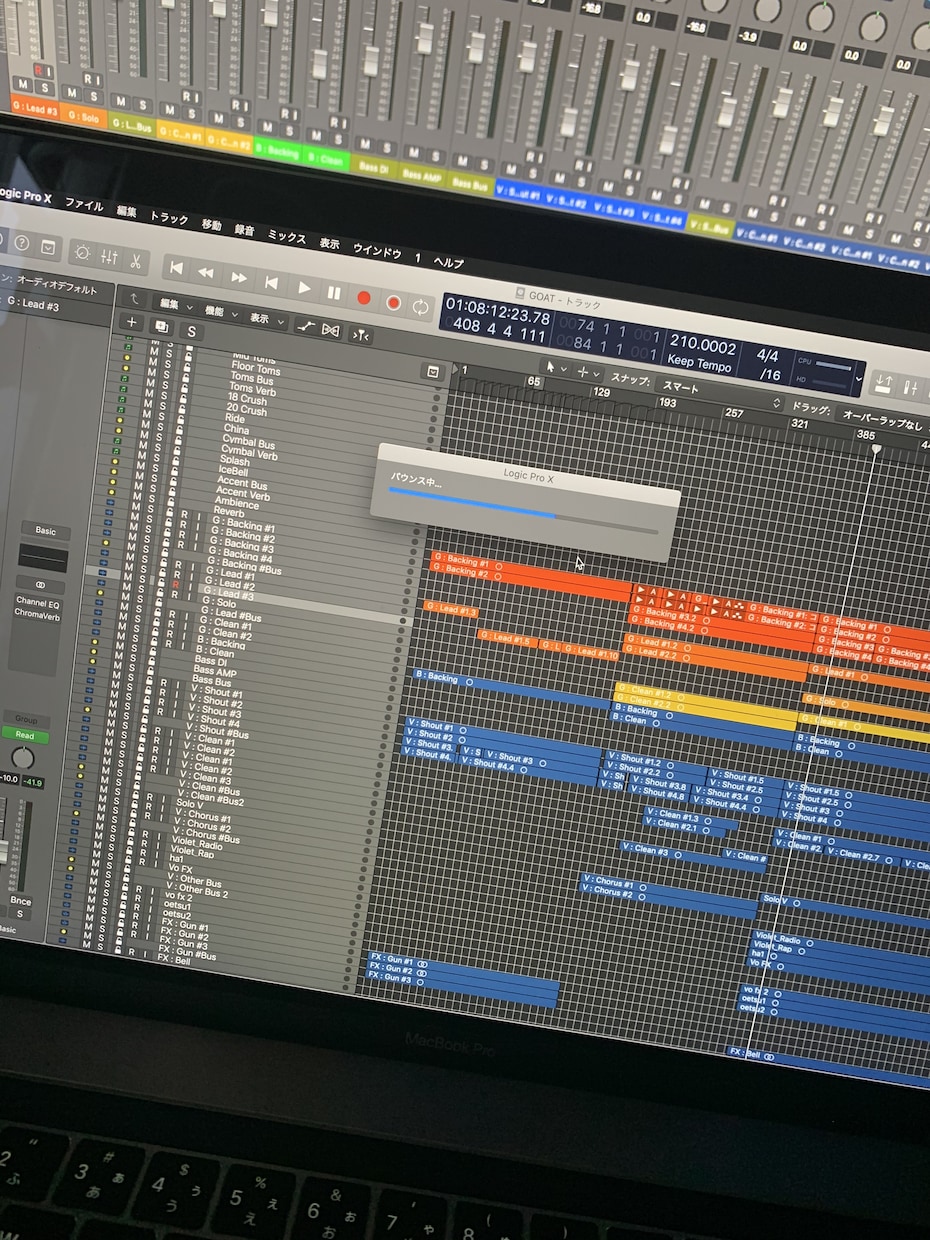930x1240 pixels.
Task: Click the Rewind transport button
Action: [206, 272]
